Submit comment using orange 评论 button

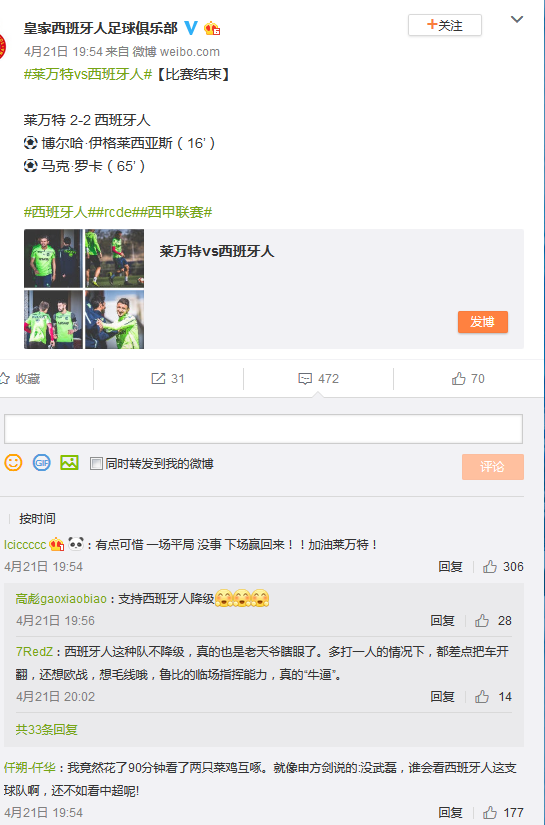(493, 467)
